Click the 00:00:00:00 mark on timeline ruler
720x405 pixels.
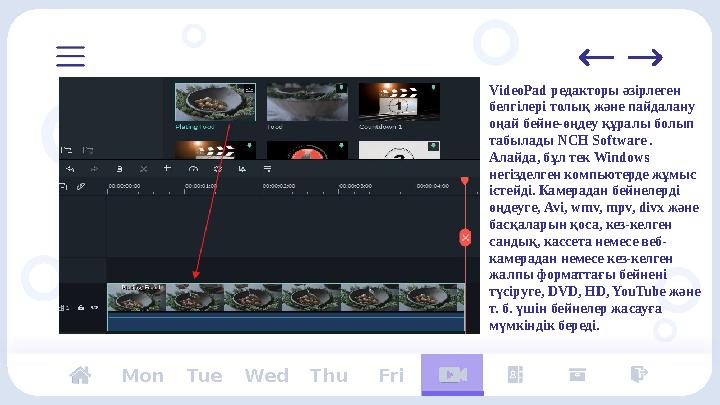coord(124,186)
